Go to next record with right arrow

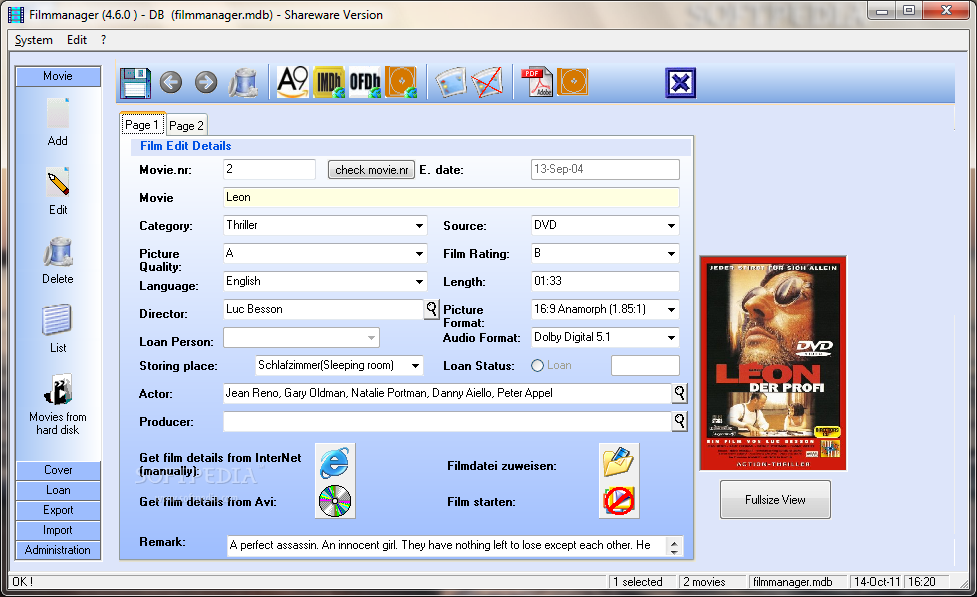(x=206, y=82)
